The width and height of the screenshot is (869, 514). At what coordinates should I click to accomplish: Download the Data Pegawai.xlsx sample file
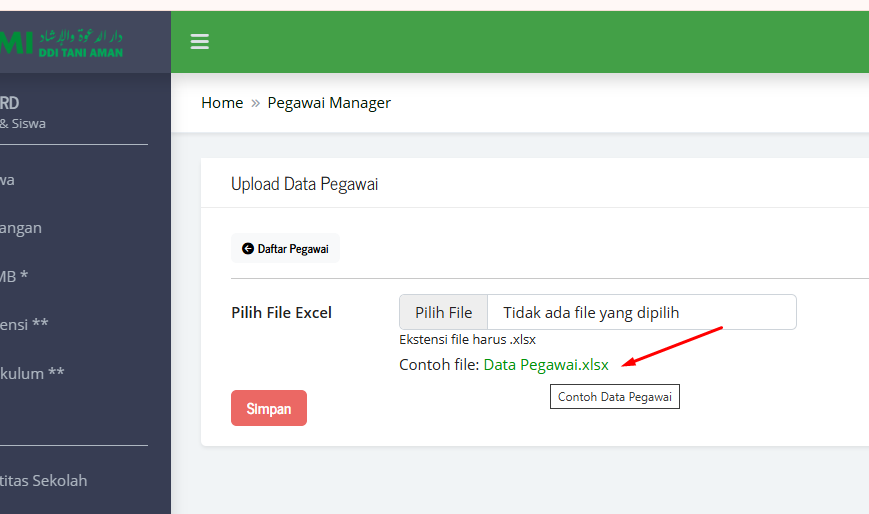point(546,365)
